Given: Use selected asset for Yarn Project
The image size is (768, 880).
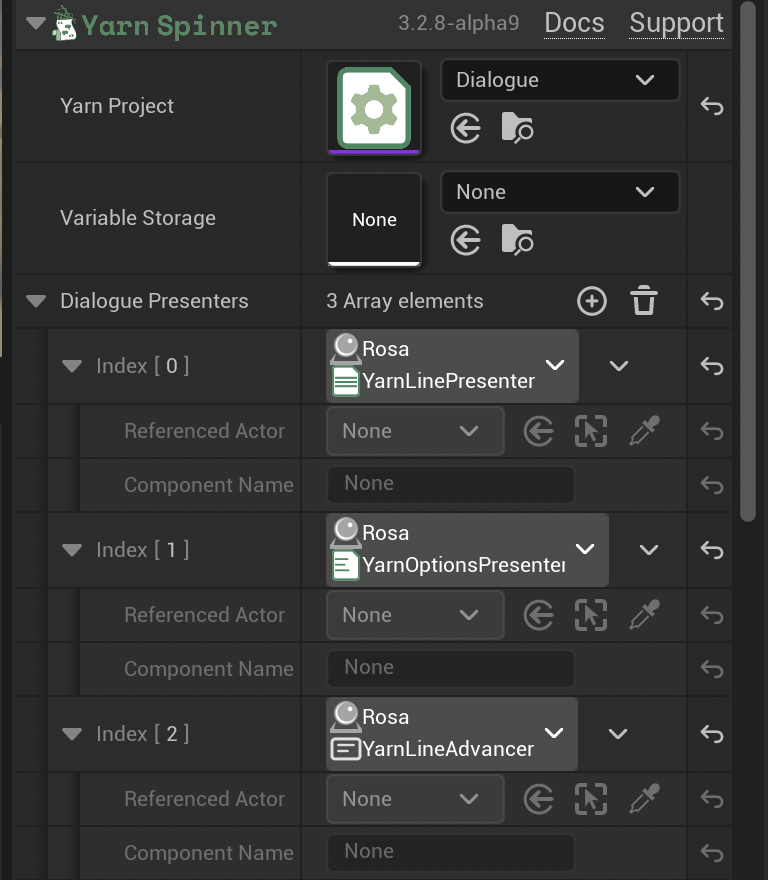Looking at the screenshot, I should click(465, 129).
